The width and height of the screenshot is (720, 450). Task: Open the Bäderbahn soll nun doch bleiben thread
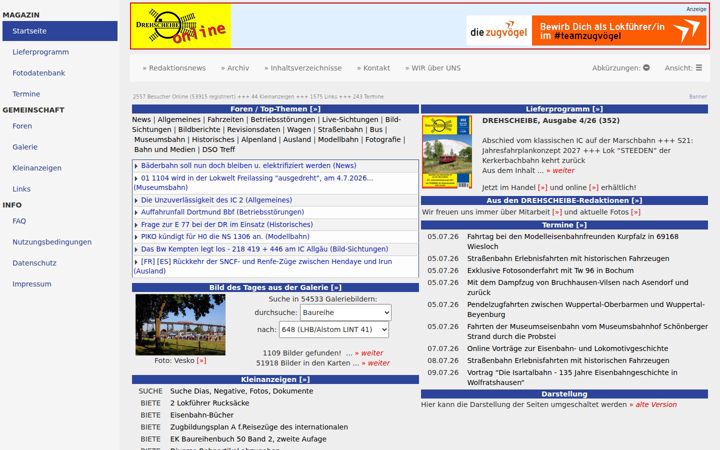point(248,165)
